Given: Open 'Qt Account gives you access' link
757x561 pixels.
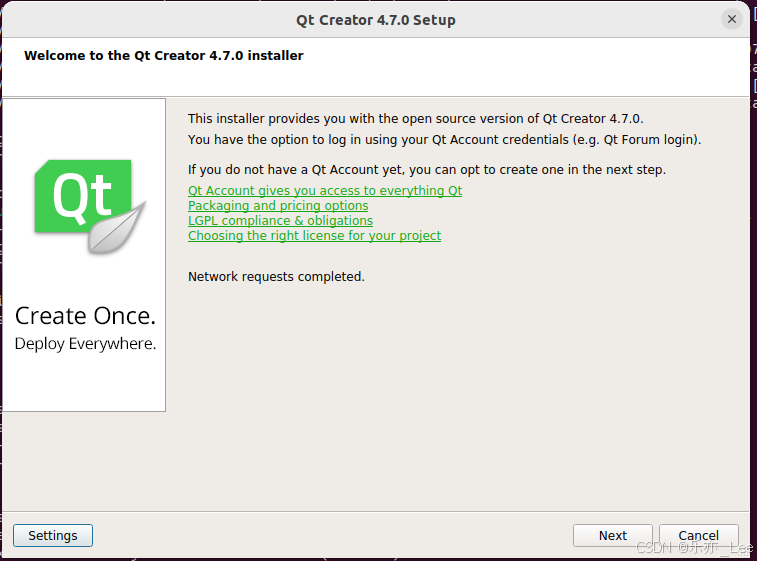Looking at the screenshot, I should pos(325,191).
